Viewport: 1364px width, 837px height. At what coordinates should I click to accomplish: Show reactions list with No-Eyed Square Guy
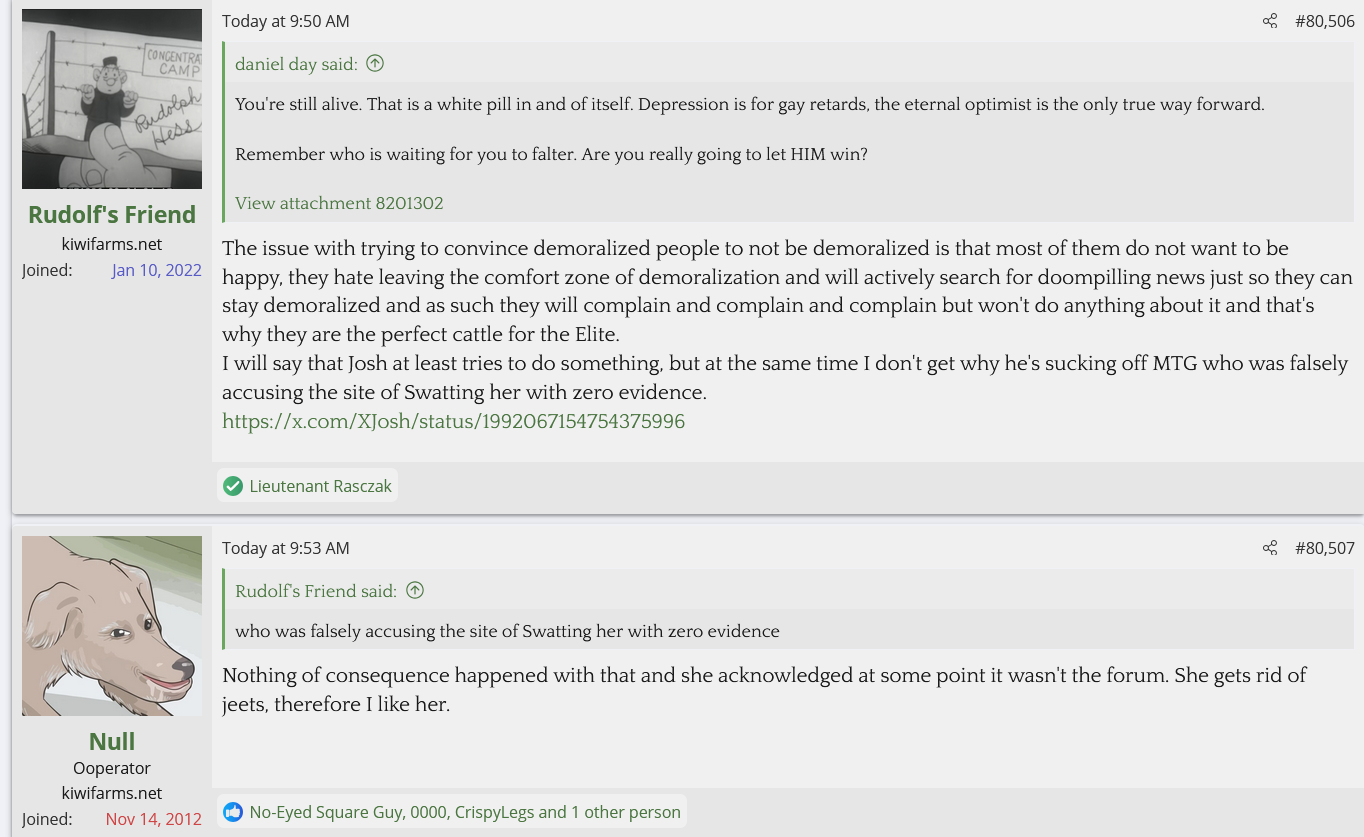(465, 812)
